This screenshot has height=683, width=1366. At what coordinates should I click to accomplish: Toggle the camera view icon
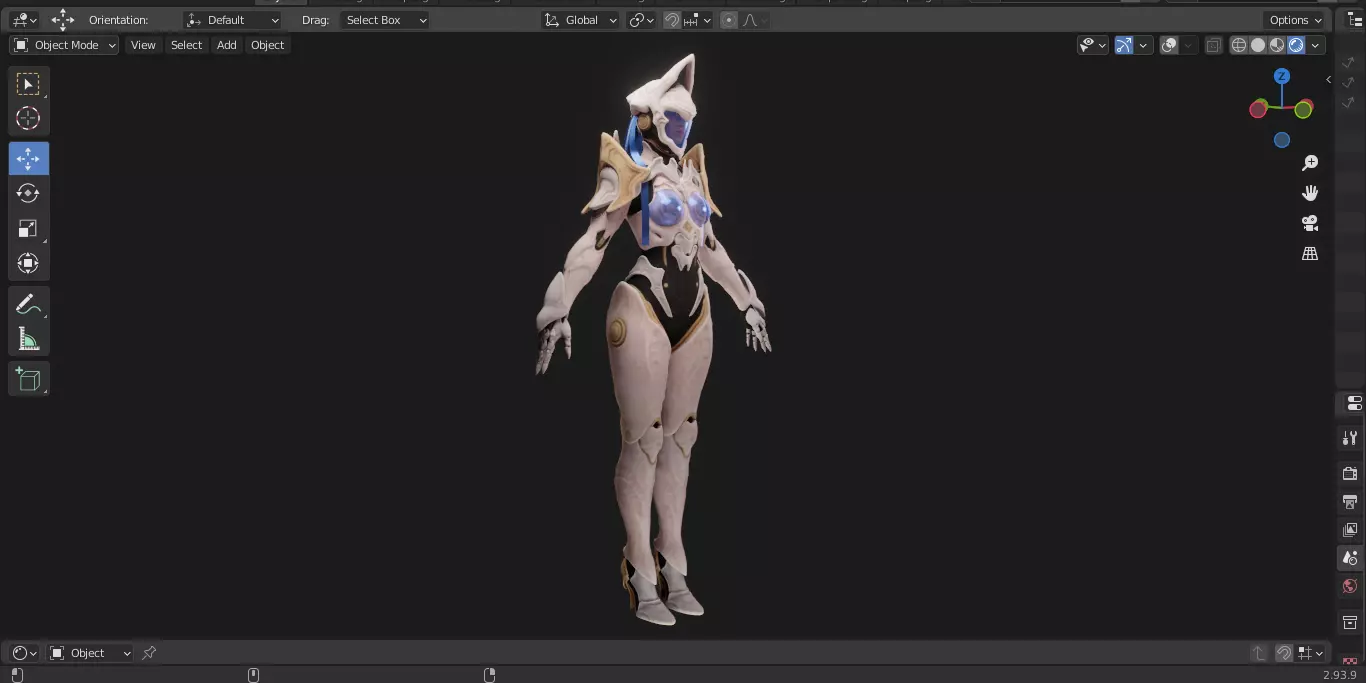click(x=1310, y=223)
